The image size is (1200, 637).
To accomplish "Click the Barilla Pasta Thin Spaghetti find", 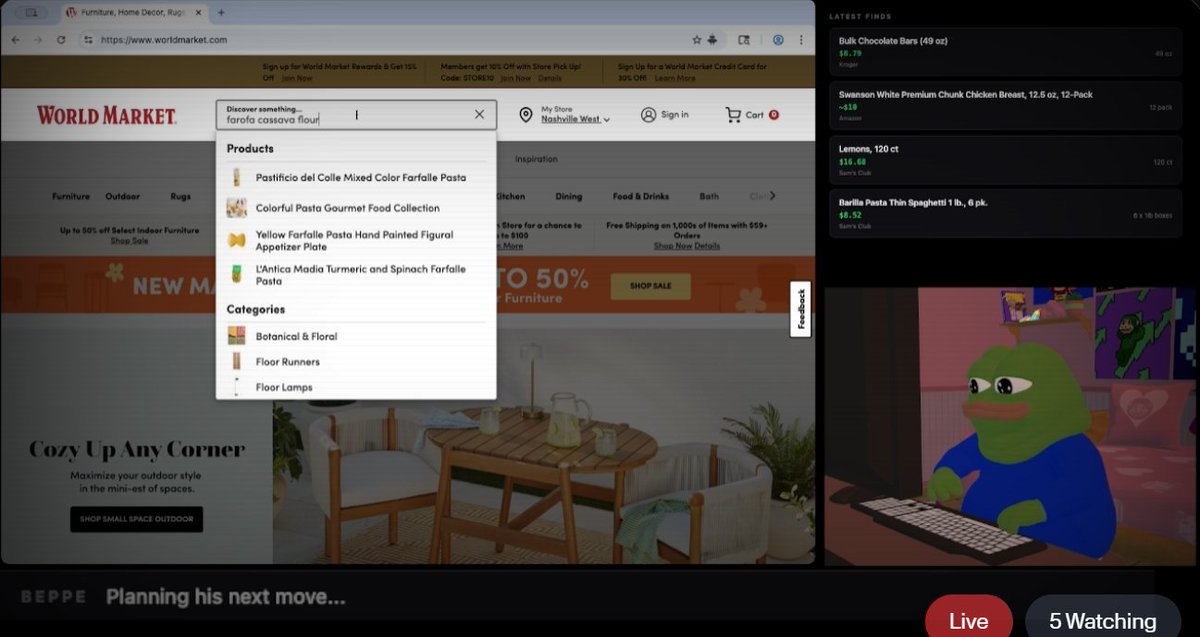I will tap(1006, 214).
